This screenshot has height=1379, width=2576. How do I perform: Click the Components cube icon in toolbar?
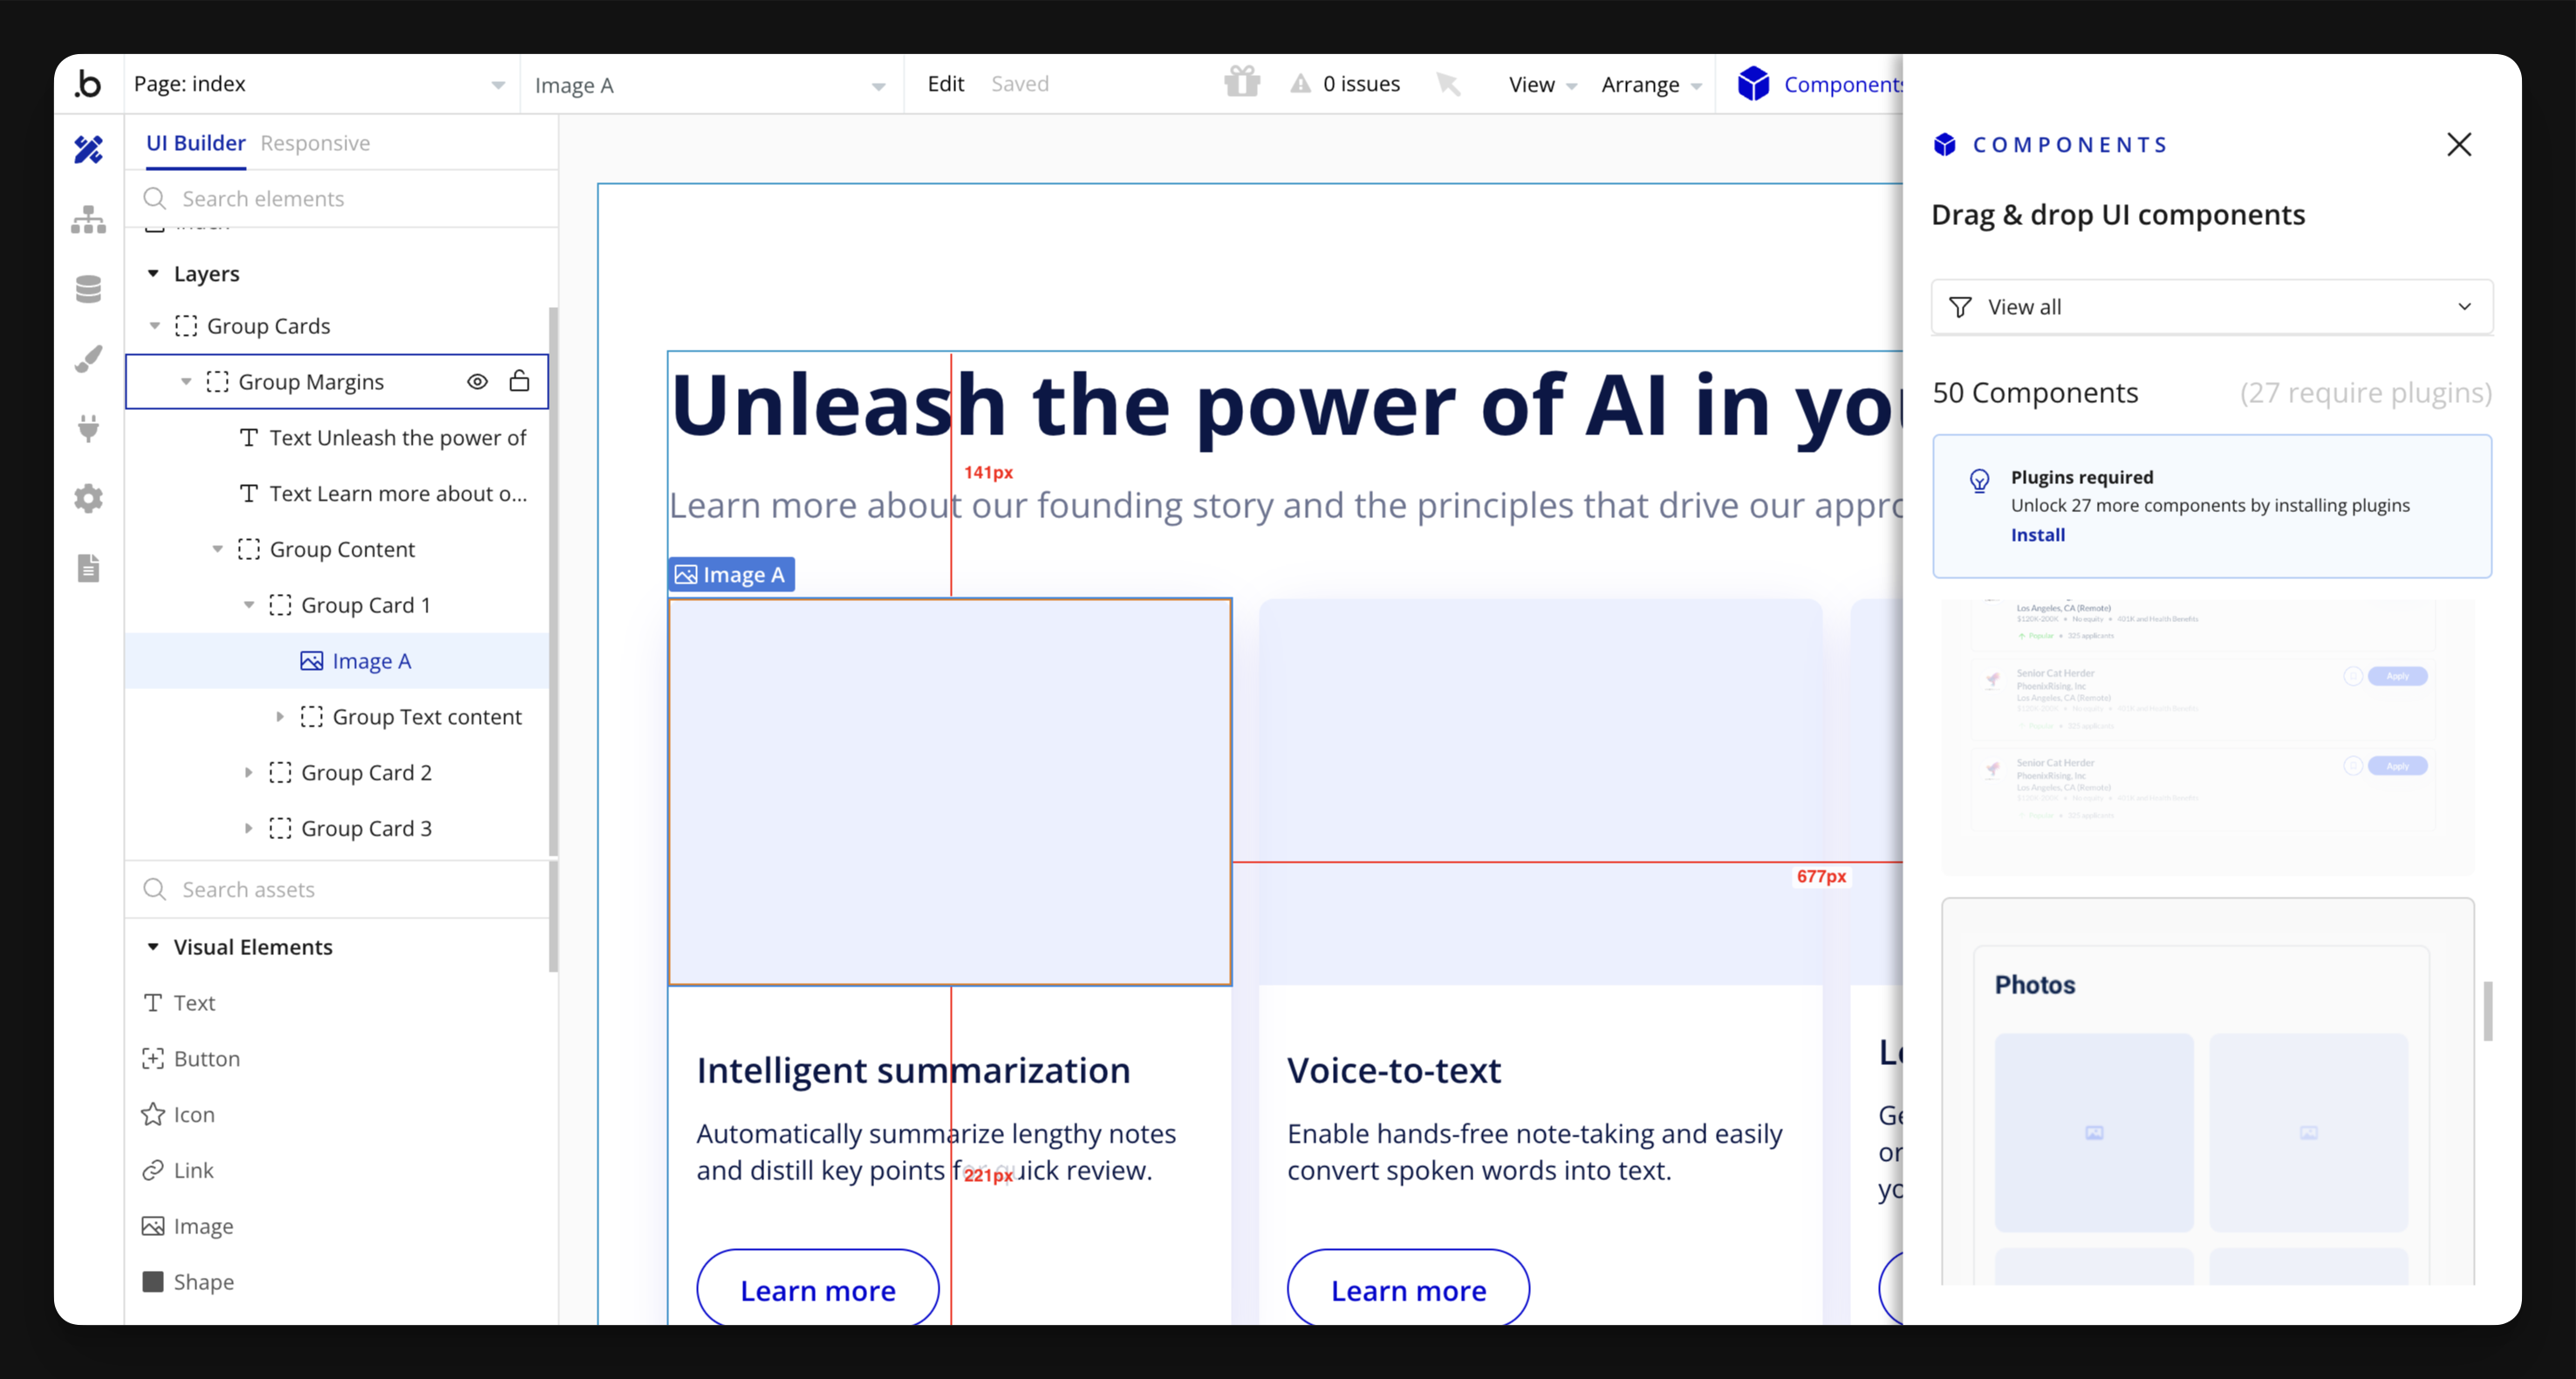click(1753, 84)
